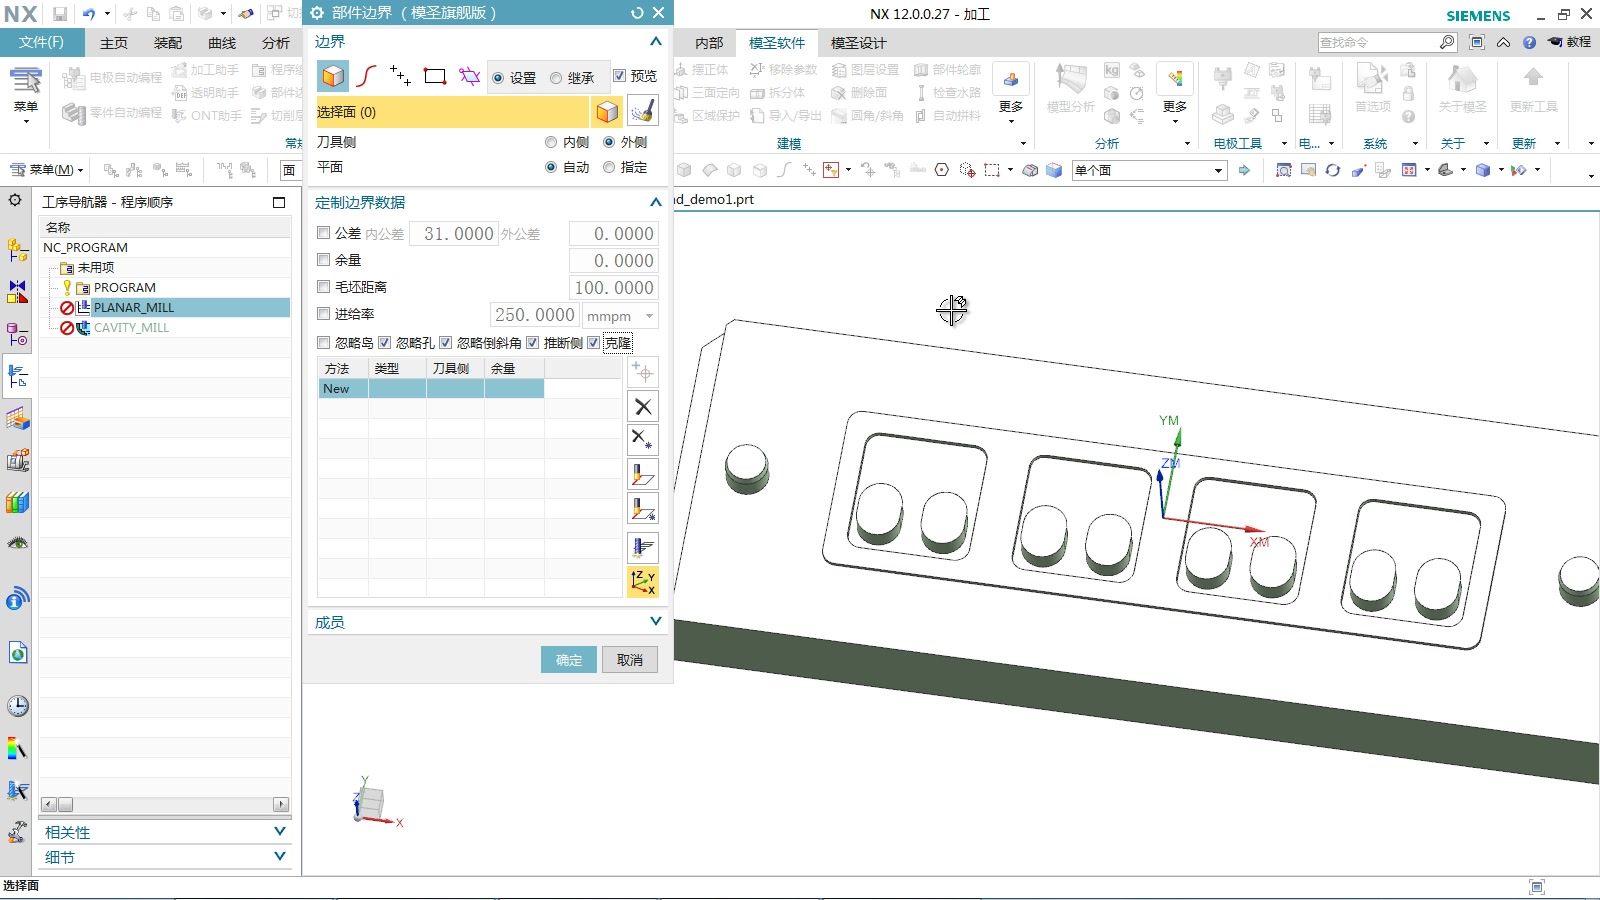Click the broom icon beside 选择面
Viewport: 1600px width, 900px height.
(x=642, y=112)
